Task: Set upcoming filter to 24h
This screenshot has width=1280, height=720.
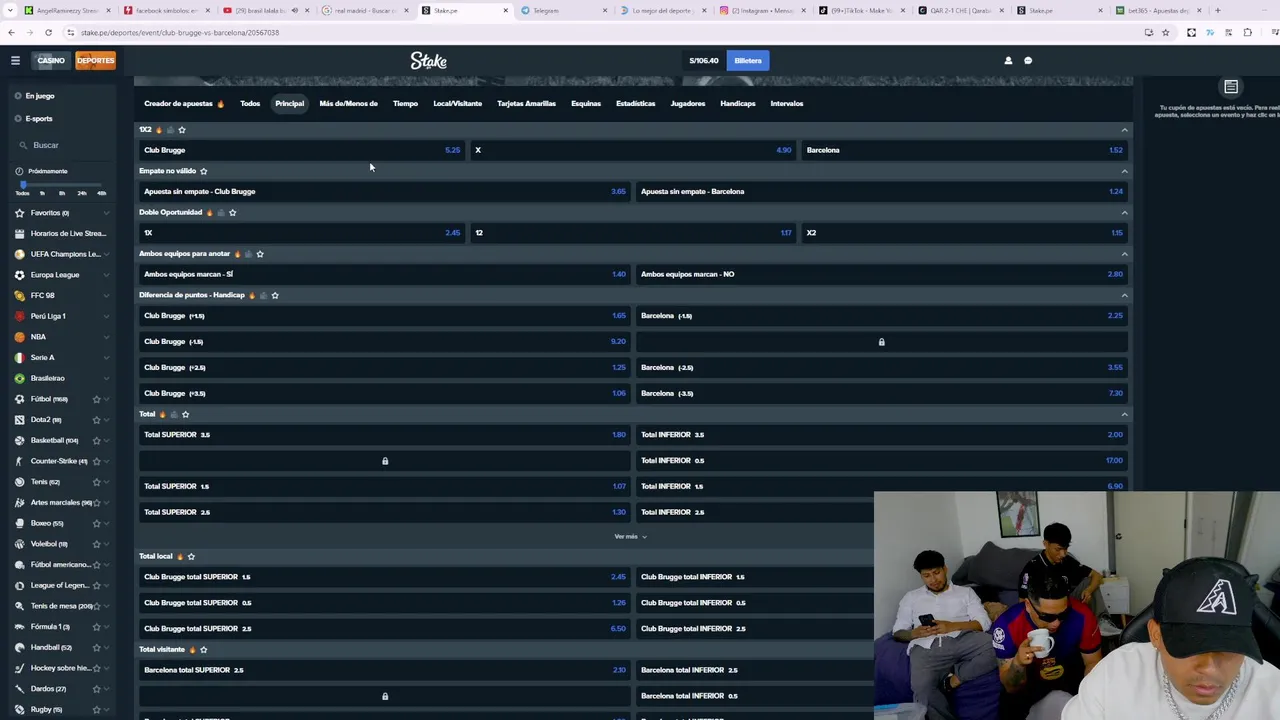Action: pos(81,193)
